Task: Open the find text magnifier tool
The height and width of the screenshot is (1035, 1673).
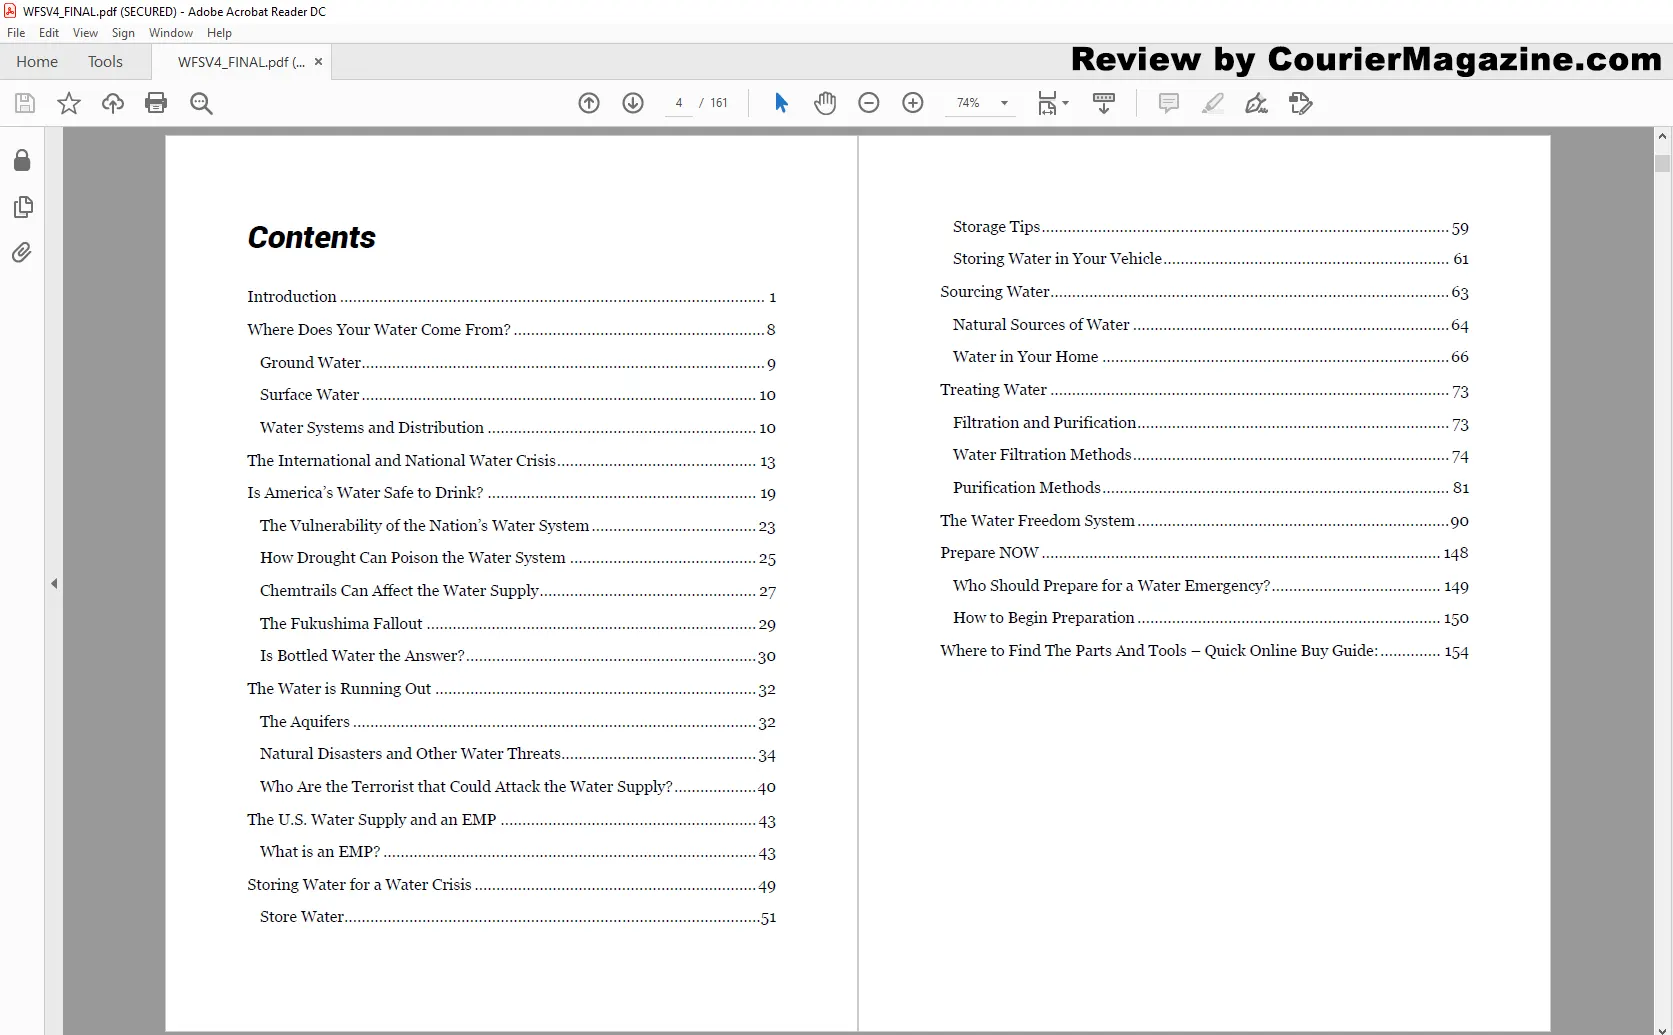Action: click(201, 103)
